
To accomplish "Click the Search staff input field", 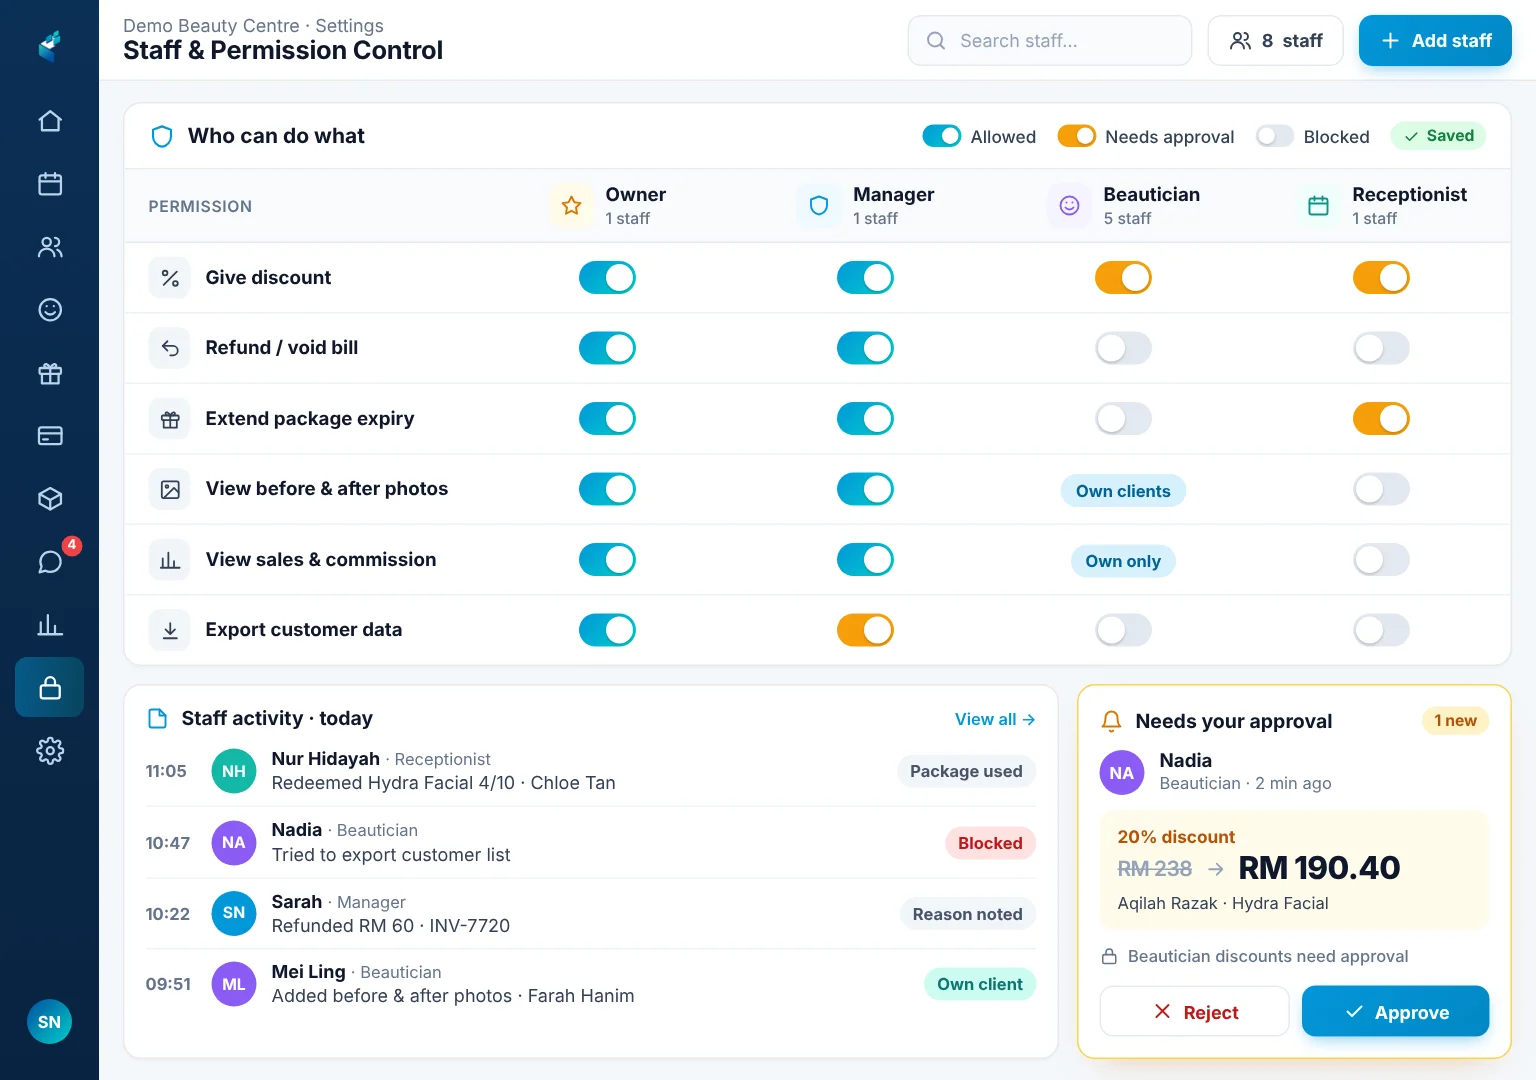I will pyautogui.click(x=1050, y=41).
